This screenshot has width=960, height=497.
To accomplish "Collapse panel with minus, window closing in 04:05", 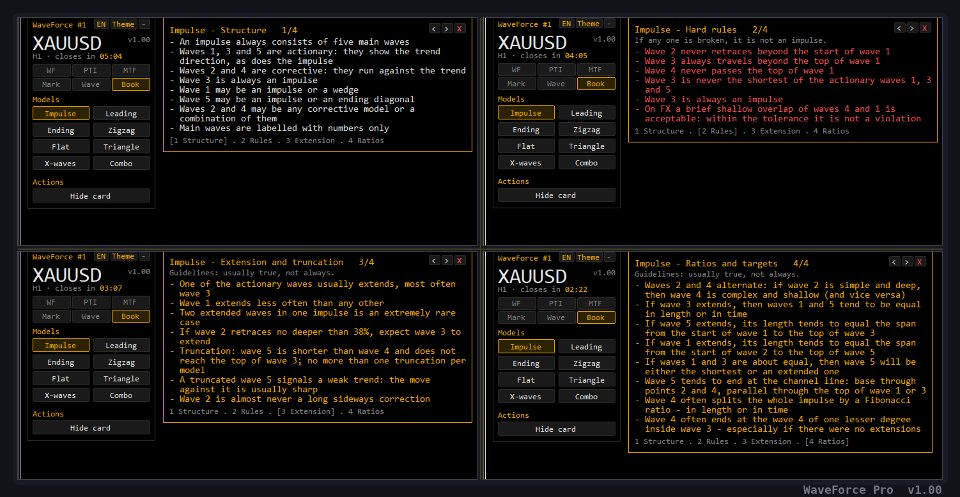I will (609, 24).
